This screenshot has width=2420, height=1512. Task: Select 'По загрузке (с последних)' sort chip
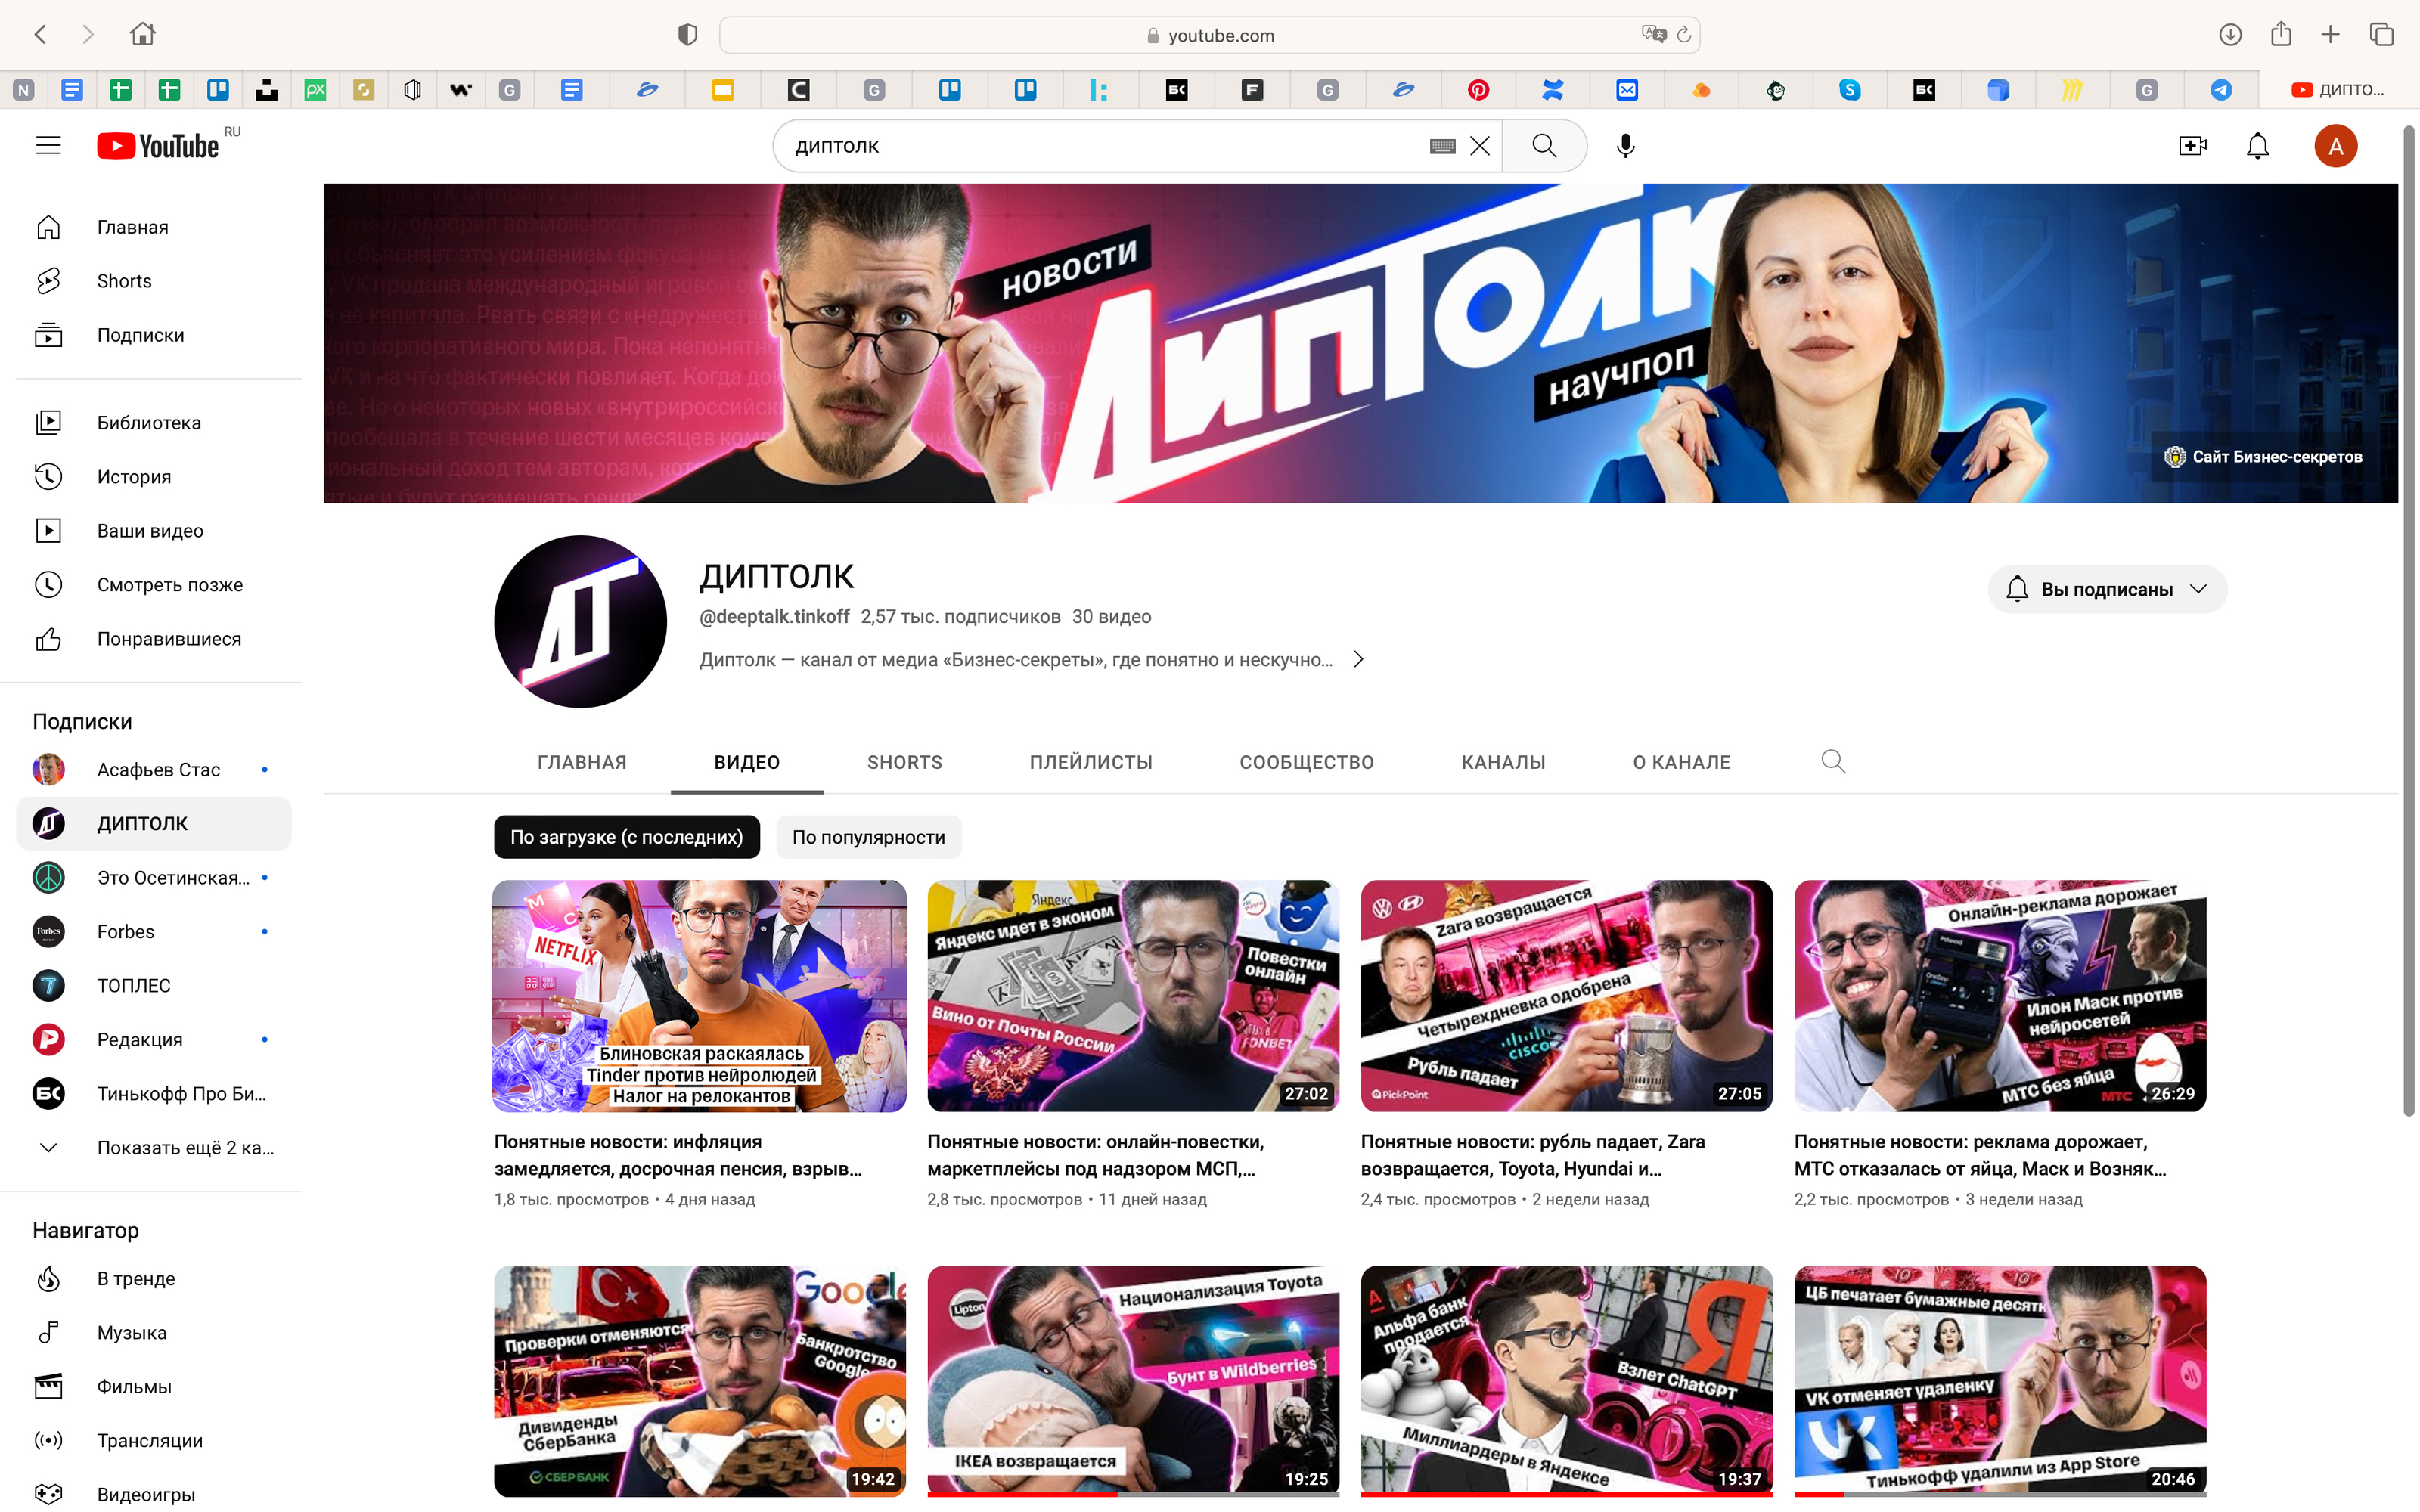click(626, 837)
